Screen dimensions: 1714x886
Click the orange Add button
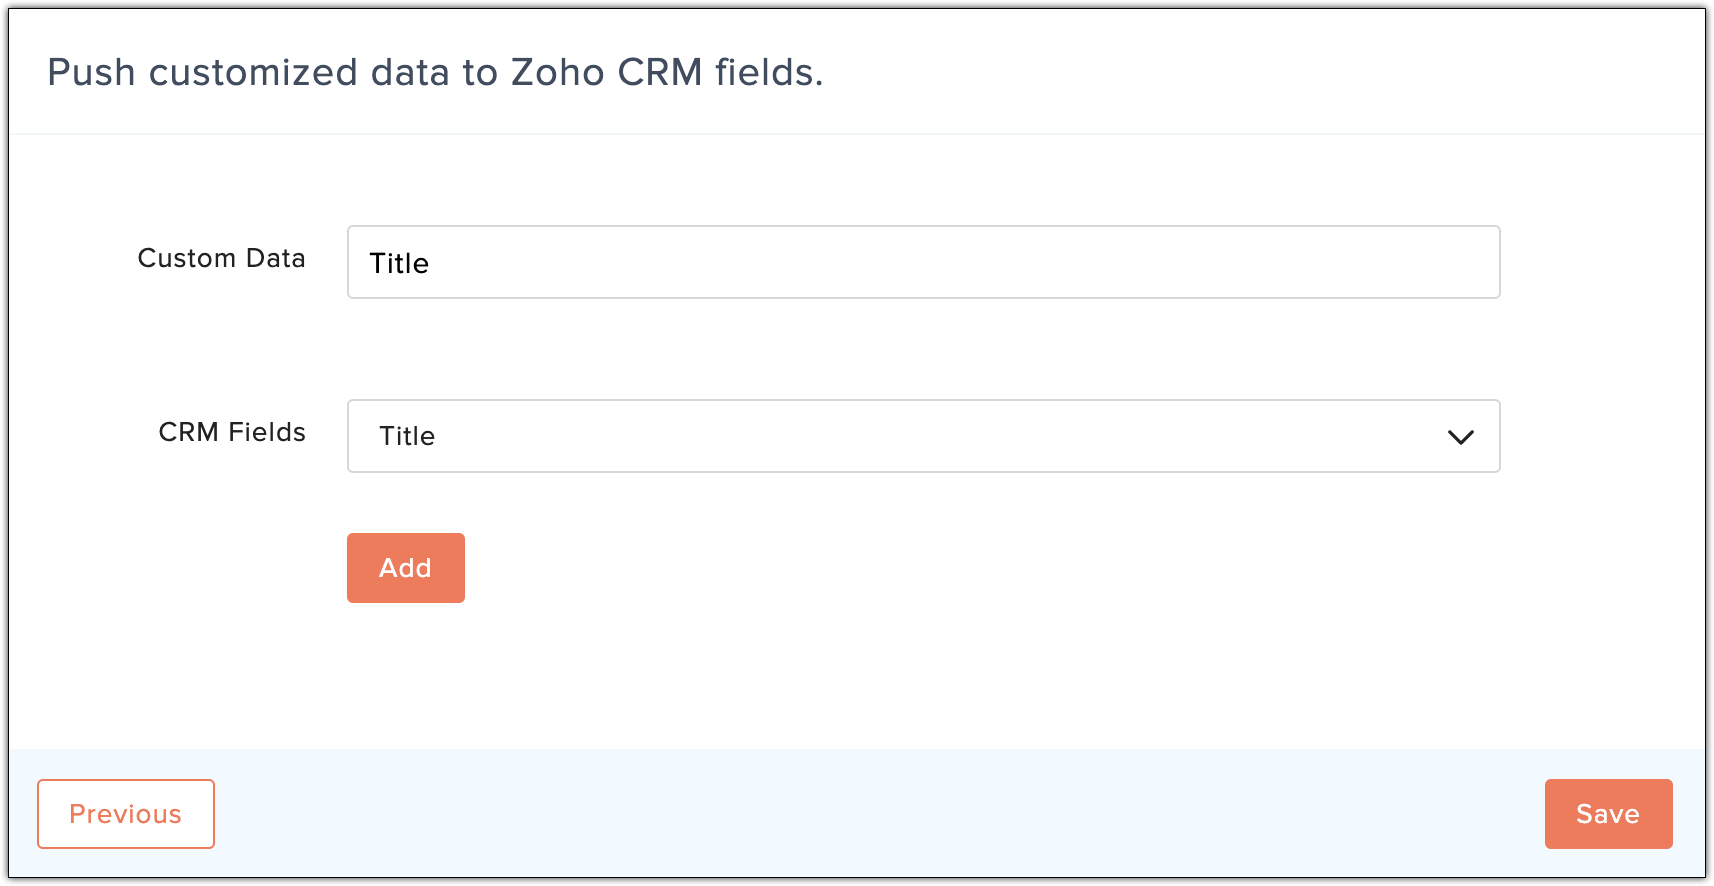click(x=406, y=568)
